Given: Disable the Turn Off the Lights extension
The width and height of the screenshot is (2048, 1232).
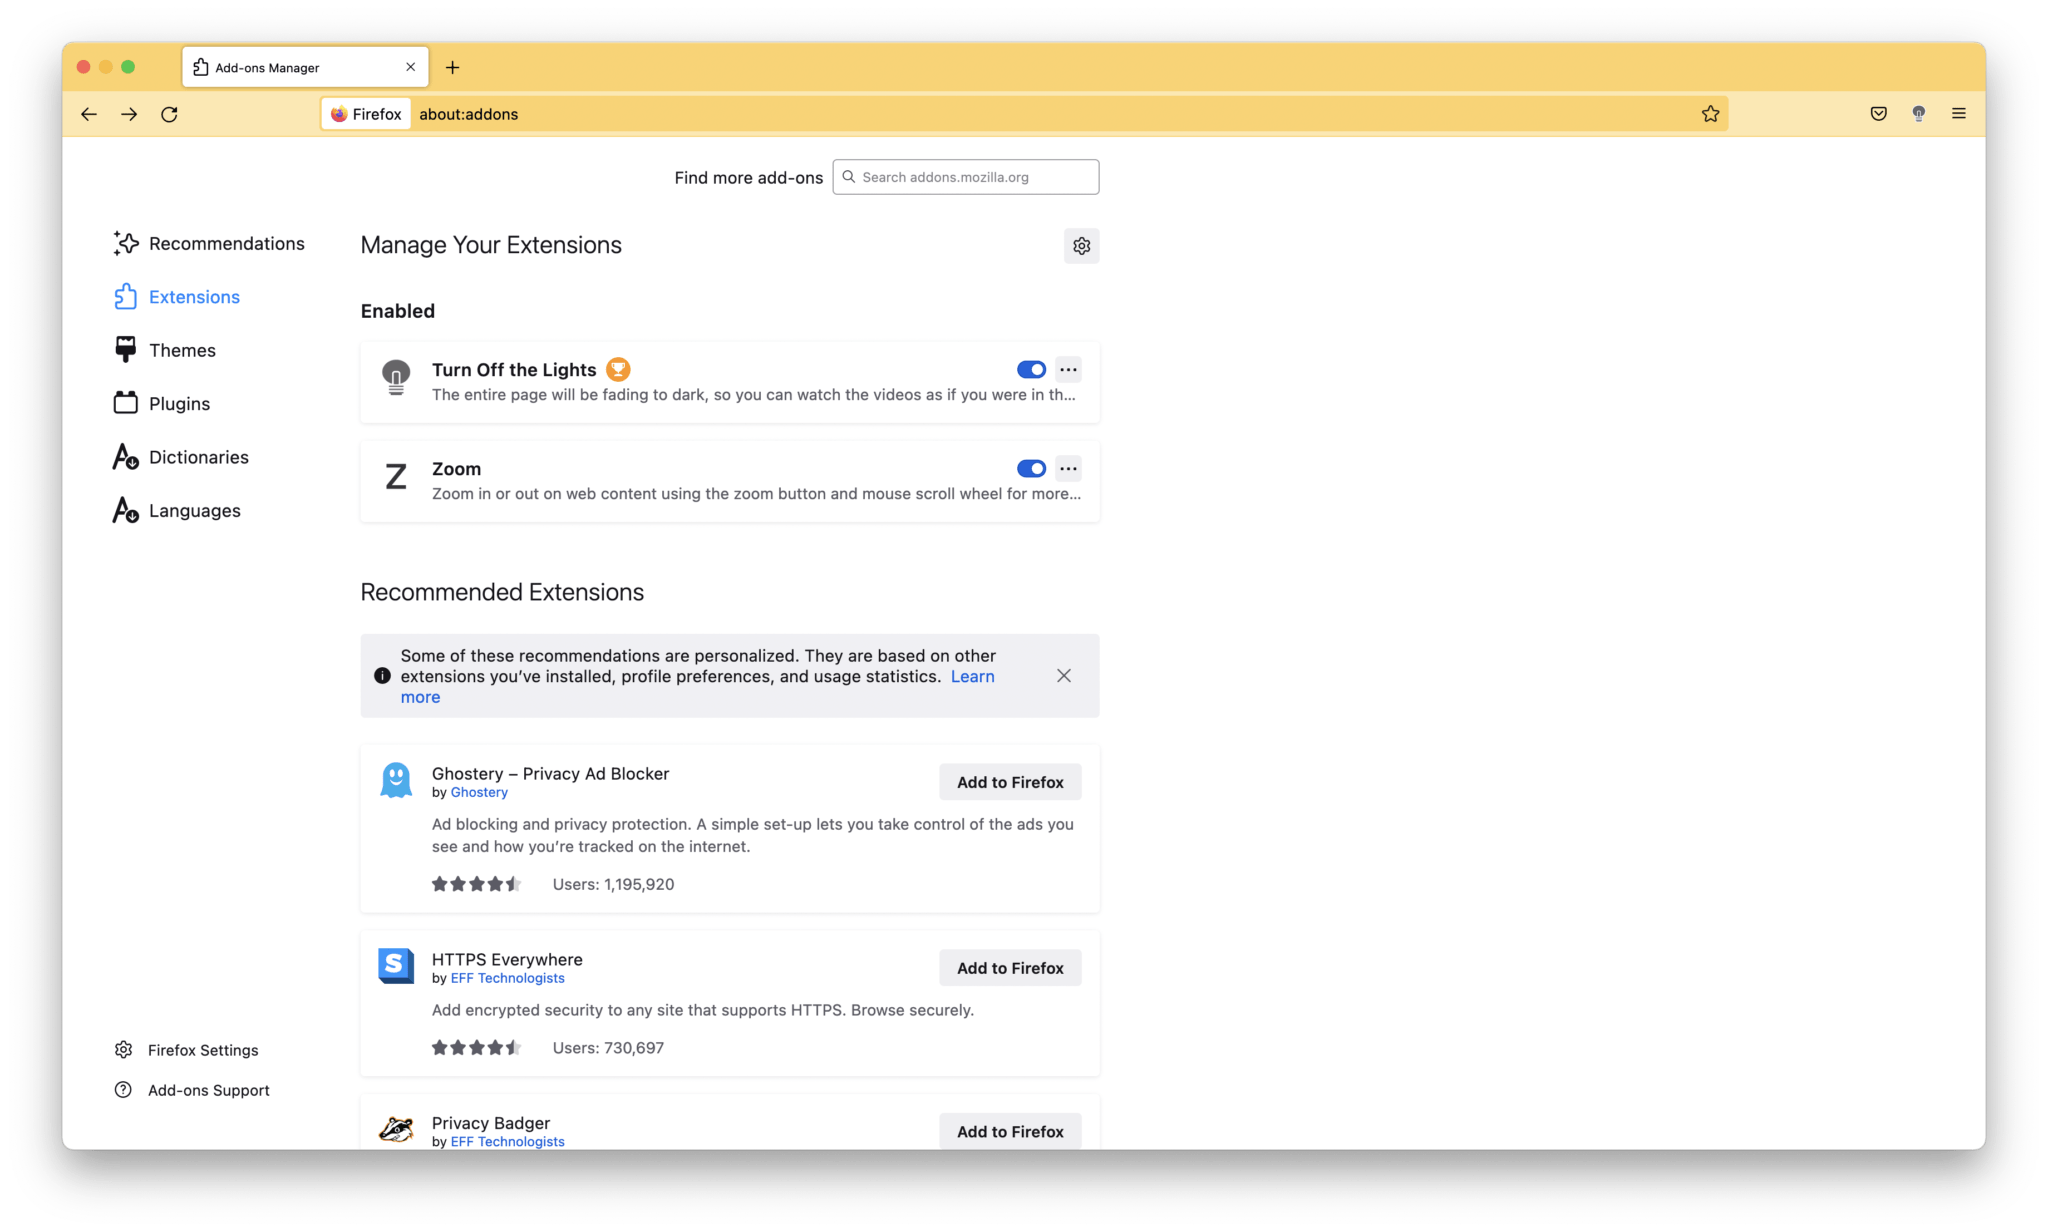Looking at the screenshot, I should (x=1031, y=370).
